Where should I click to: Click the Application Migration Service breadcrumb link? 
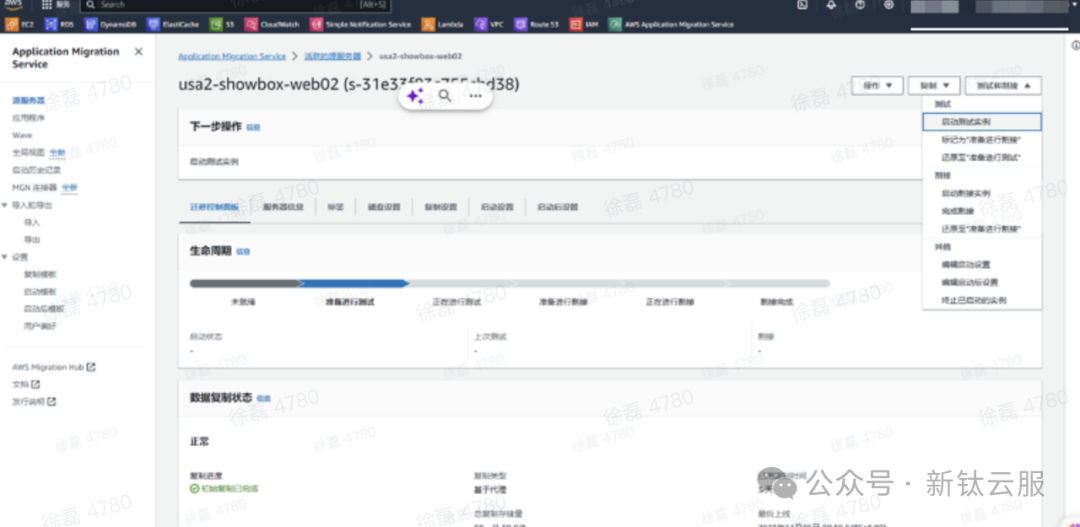pyautogui.click(x=232, y=56)
